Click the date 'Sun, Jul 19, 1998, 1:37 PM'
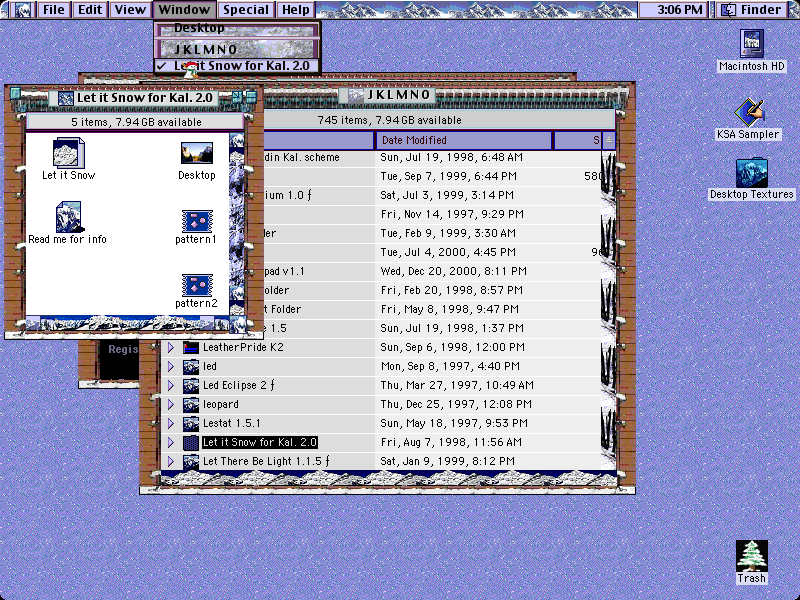The height and width of the screenshot is (600, 800). [452, 328]
